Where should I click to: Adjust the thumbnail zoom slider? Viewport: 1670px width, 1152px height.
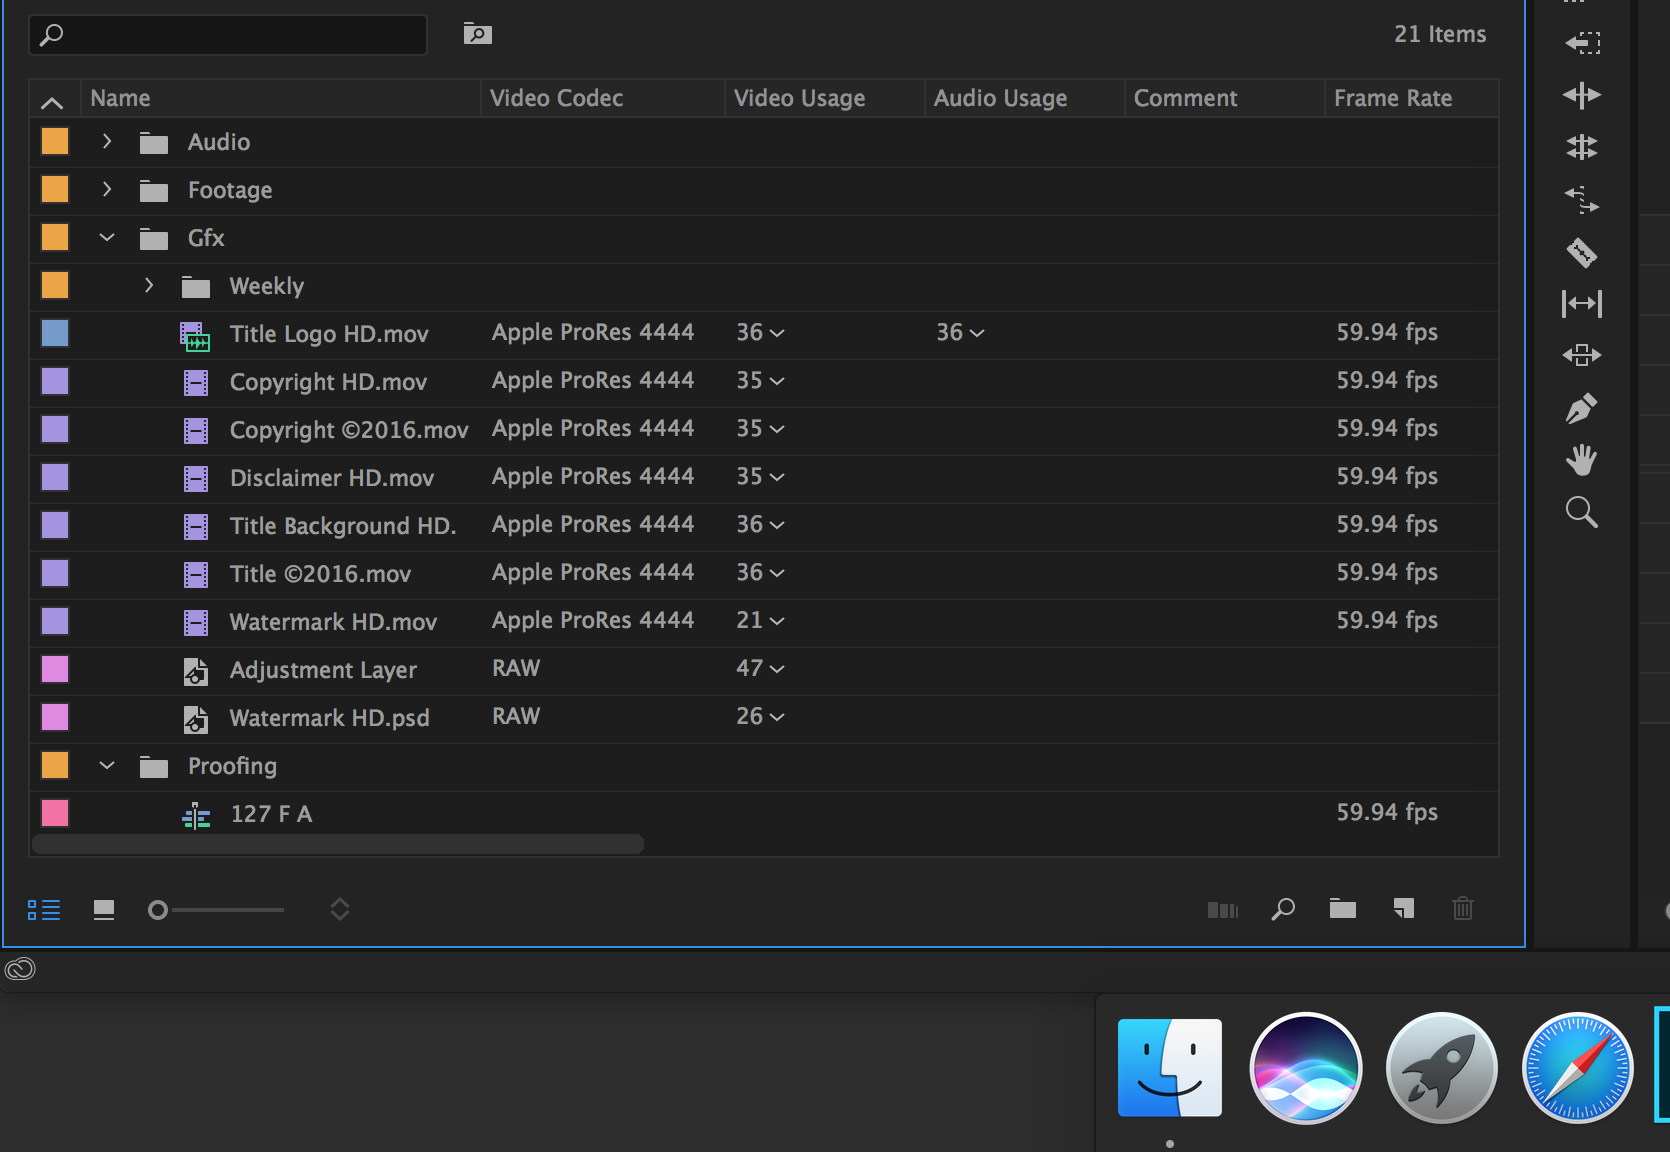tap(158, 910)
